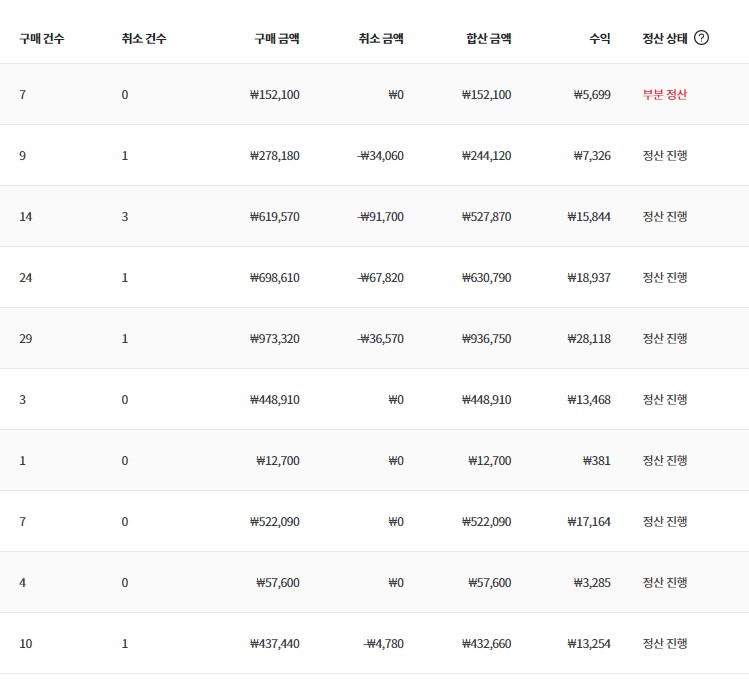
Task: Click the -₩67,820 cancellation amount
Action: [x=381, y=278]
